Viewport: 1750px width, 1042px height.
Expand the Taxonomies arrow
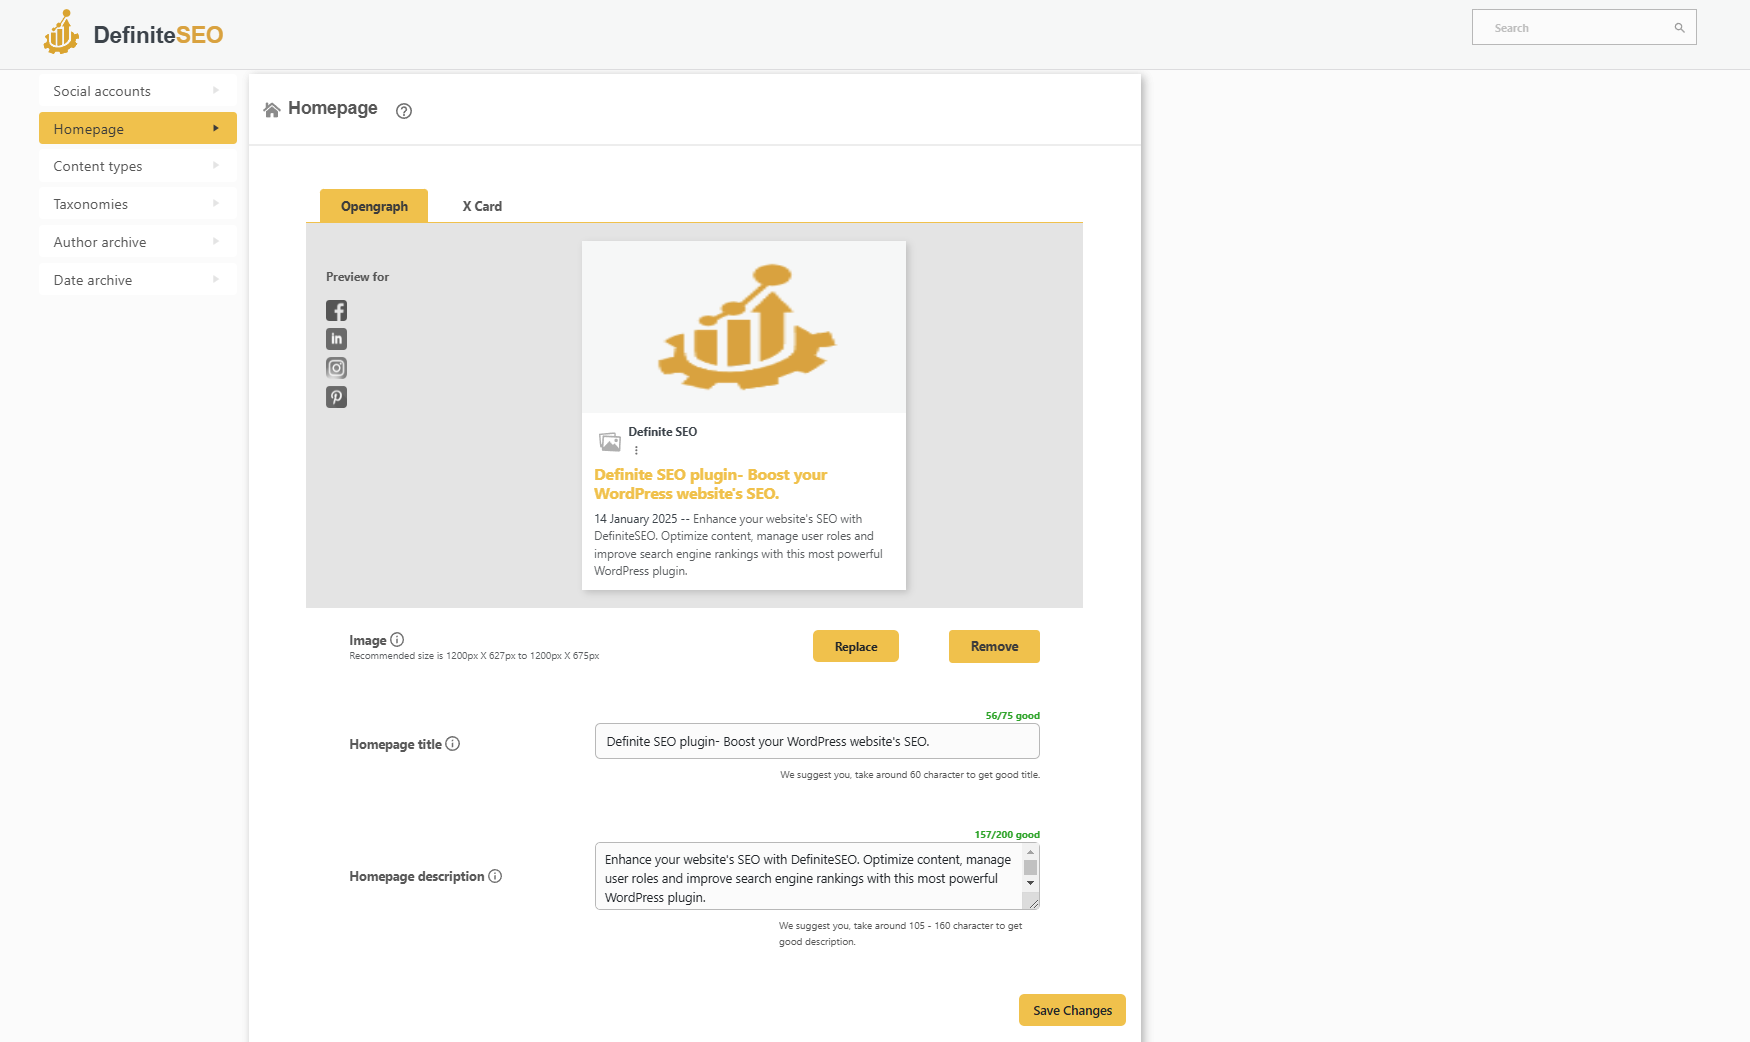point(216,203)
